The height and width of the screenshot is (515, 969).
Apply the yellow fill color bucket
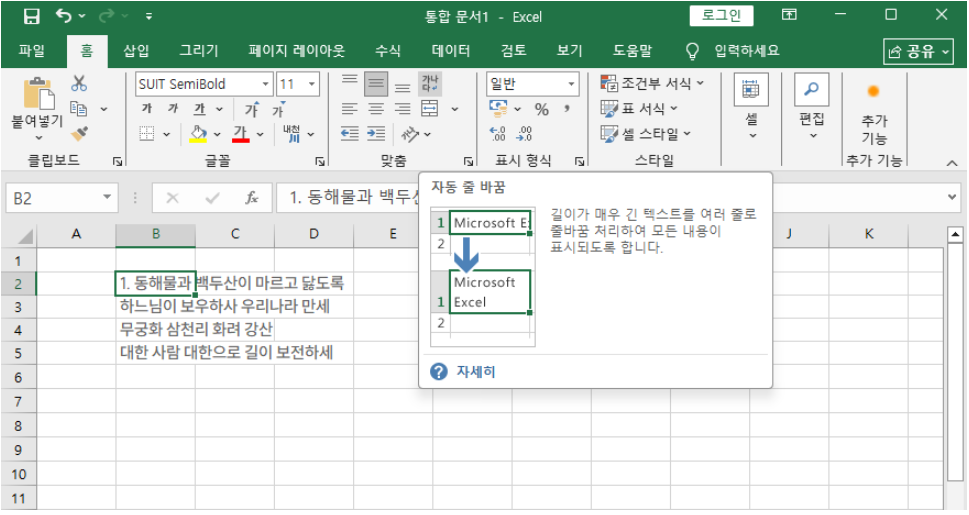(198, 133)
